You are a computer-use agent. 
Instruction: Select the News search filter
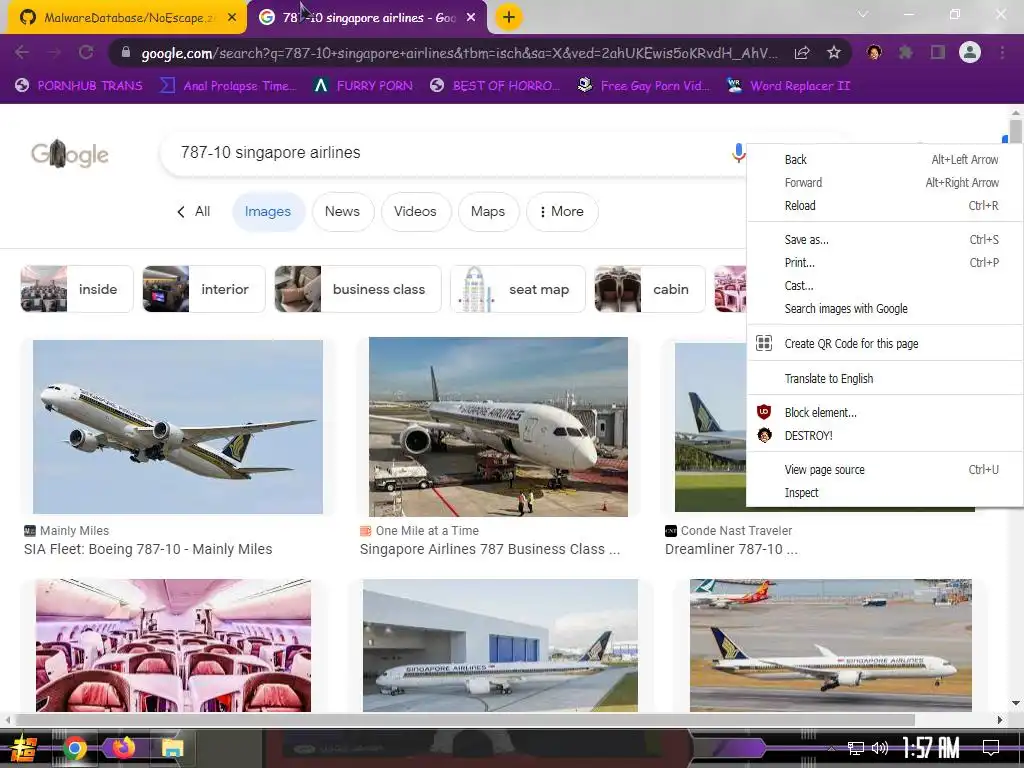[x=342, y=212]
